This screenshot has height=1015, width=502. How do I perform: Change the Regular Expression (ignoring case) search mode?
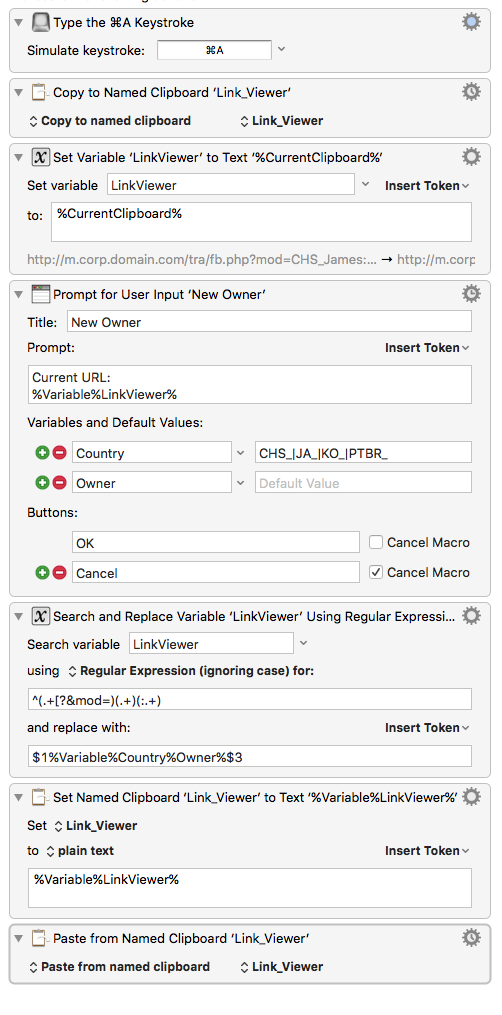191,671
